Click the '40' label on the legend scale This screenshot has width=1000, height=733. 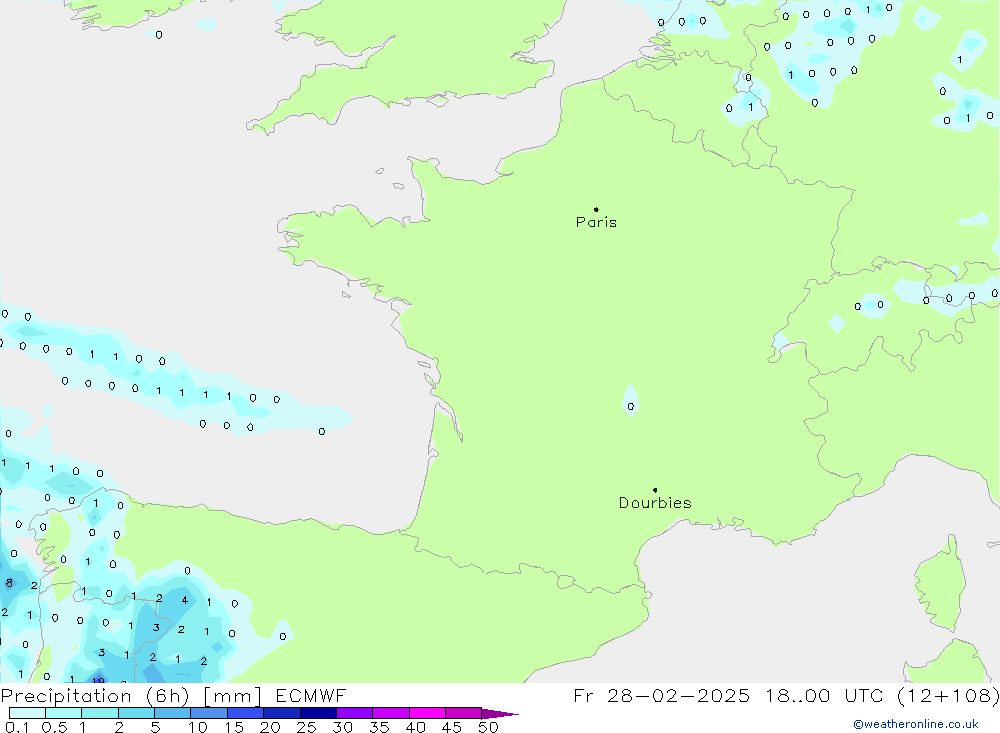pos(416,727)
